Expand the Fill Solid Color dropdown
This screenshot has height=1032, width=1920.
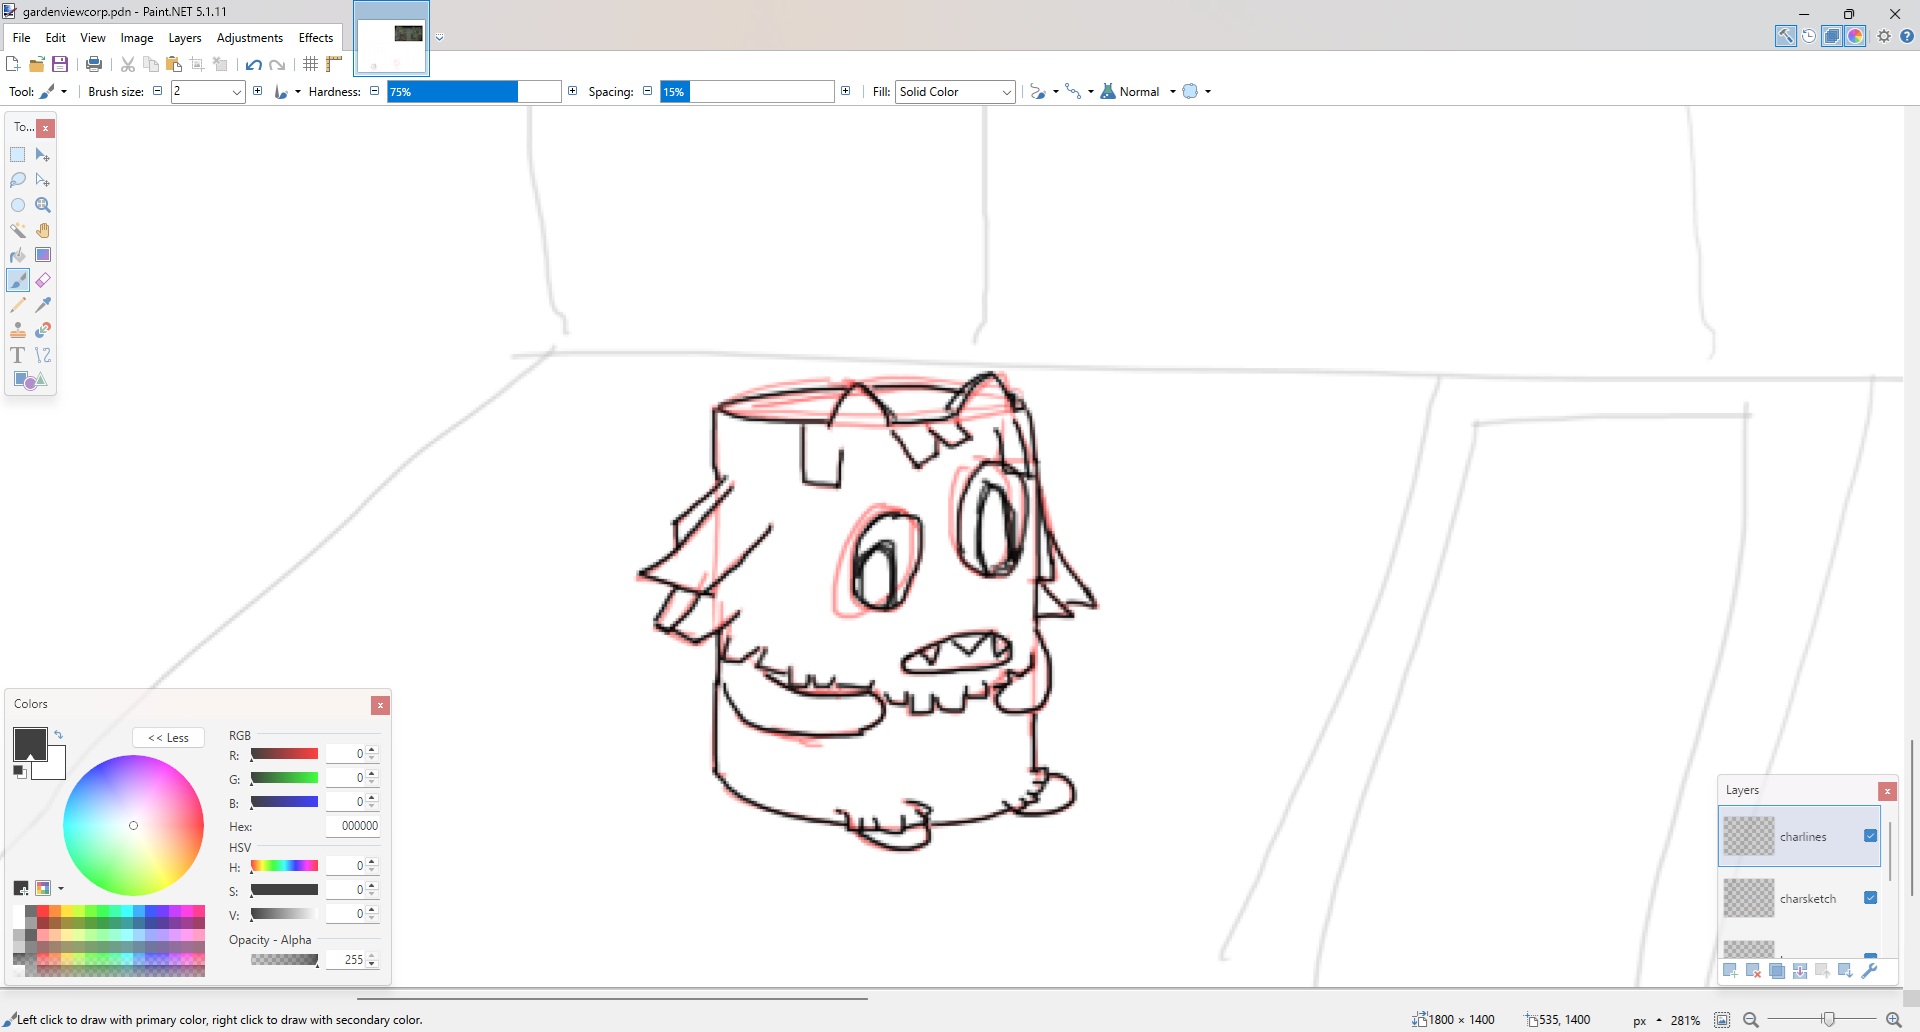click(x=1006, y=92)
